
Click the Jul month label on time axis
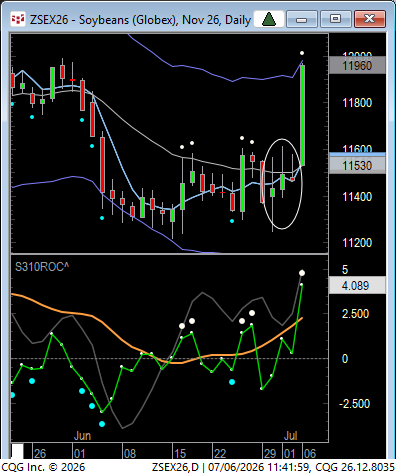point(290,435)
